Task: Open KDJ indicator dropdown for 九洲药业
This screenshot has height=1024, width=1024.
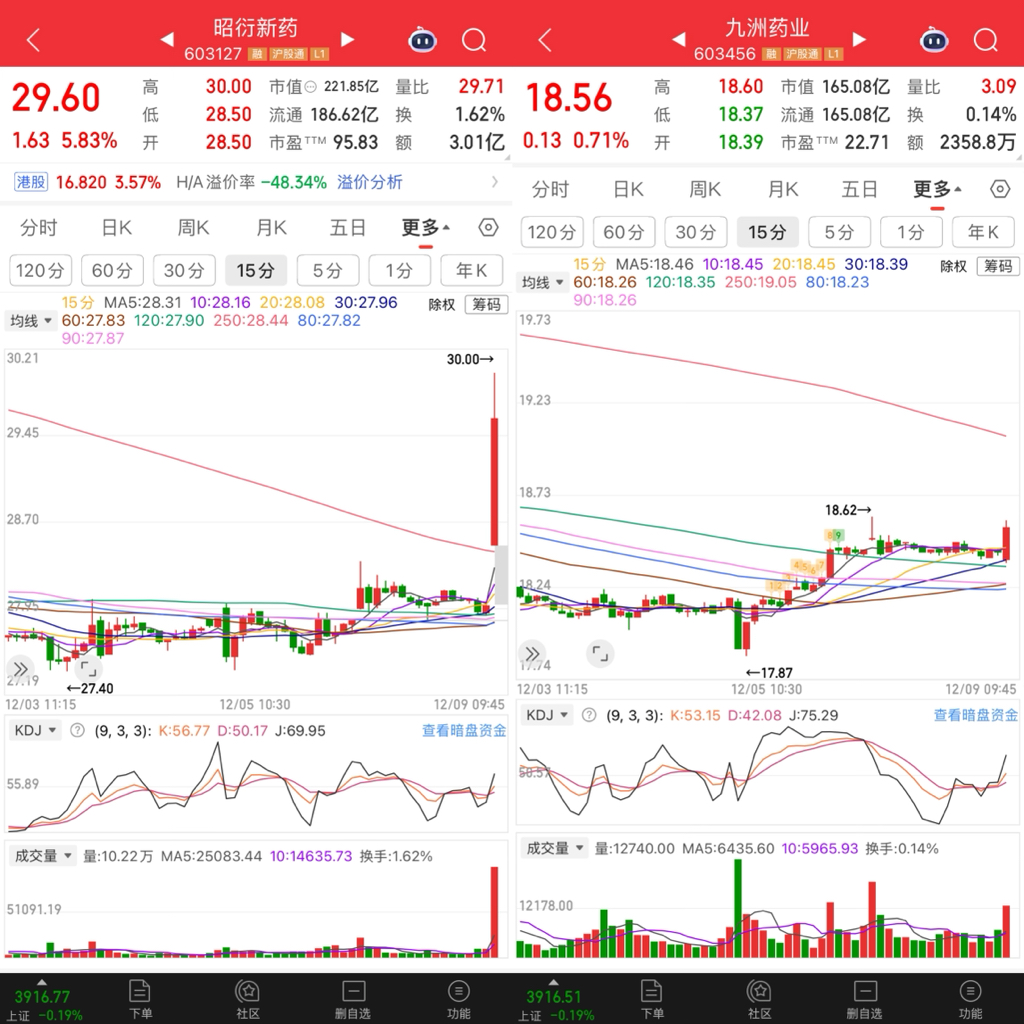Action: [547, 715]
